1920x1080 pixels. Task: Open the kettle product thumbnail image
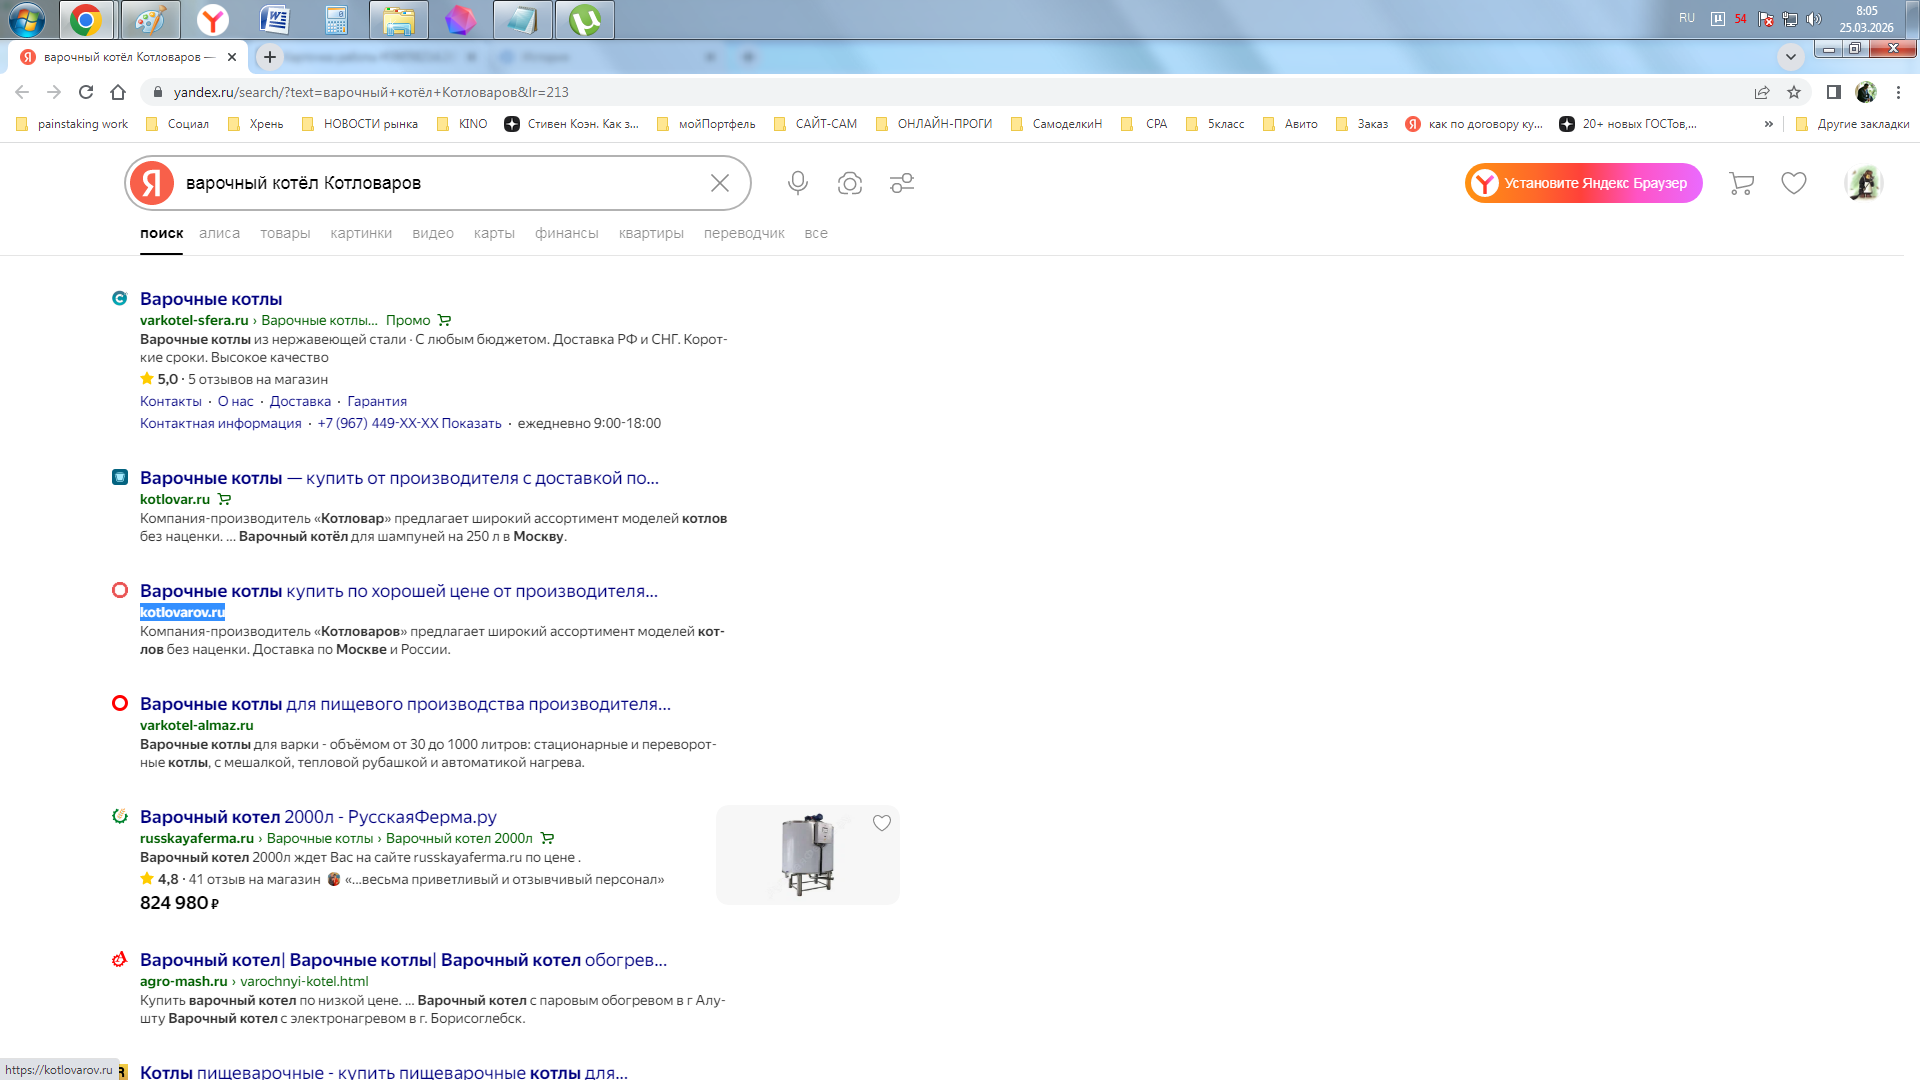806,855
